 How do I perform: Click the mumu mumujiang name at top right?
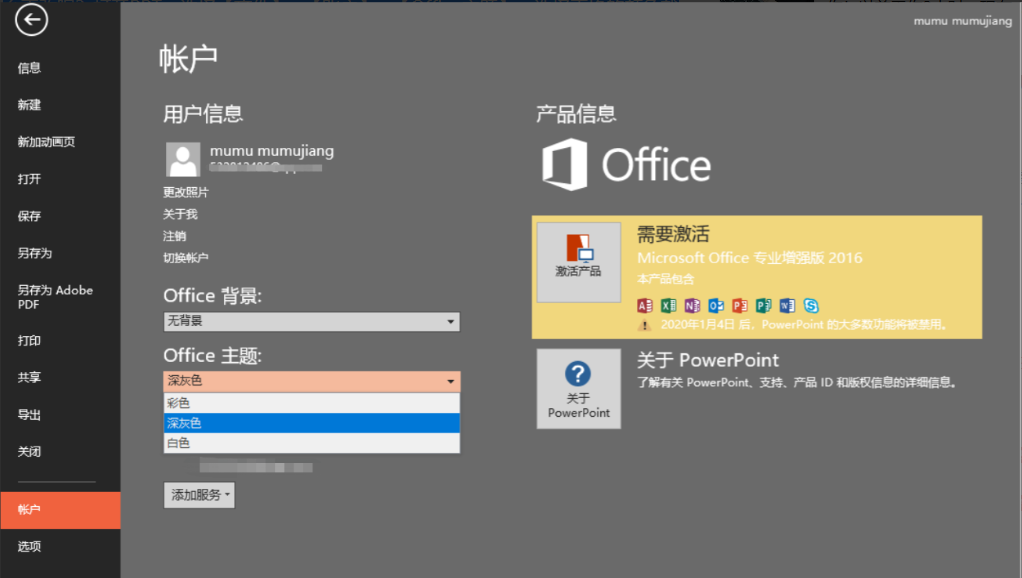pos(963,21)
